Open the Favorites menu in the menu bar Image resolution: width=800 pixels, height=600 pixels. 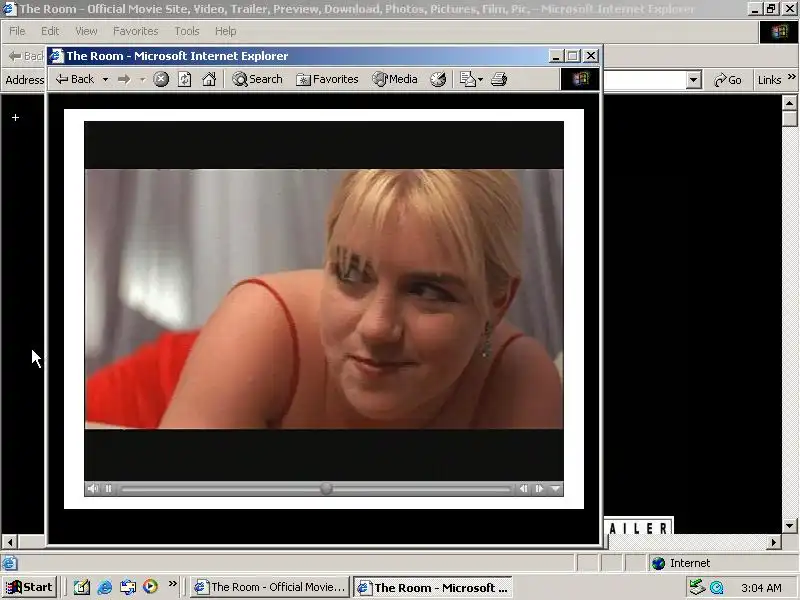coord(136,31)
